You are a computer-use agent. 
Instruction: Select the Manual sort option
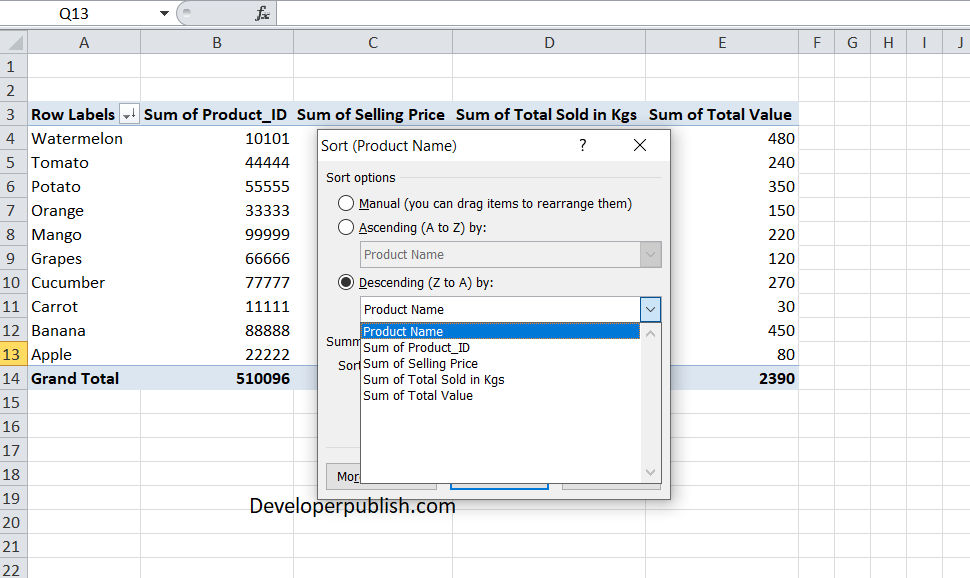pos(345,202)
